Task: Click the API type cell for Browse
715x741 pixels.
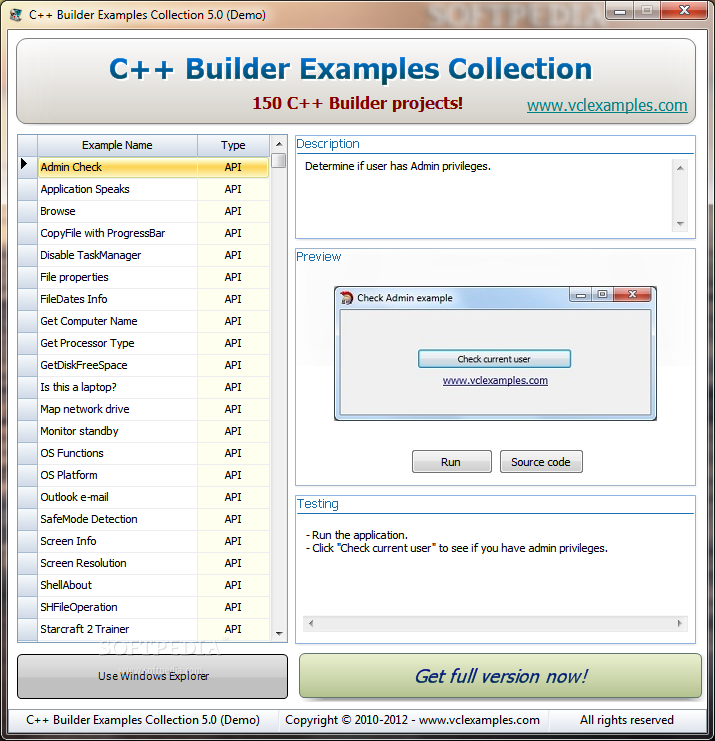Action: point(233,211)
